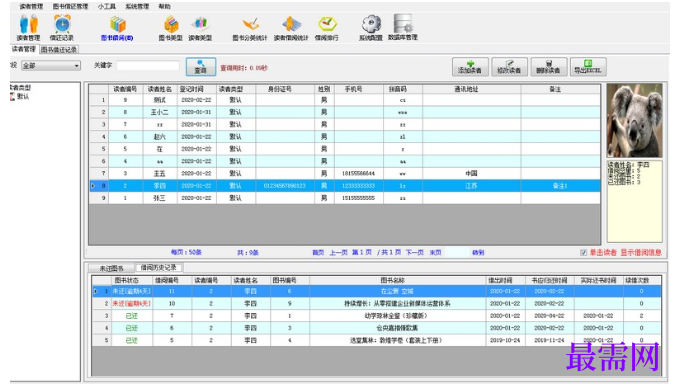Select reader row 王小二
The height and width of the screenshot is (388, 678).
[345, 112]
